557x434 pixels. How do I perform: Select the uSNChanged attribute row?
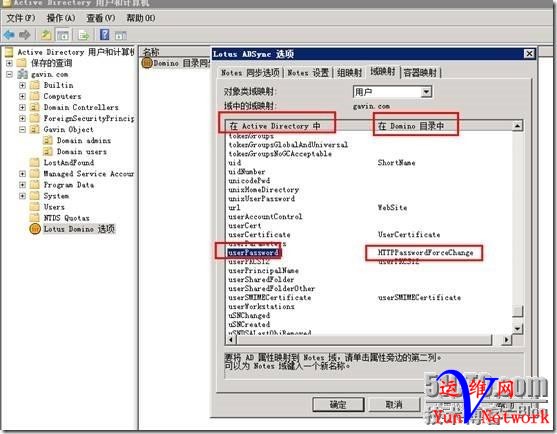tap(249, 315)
